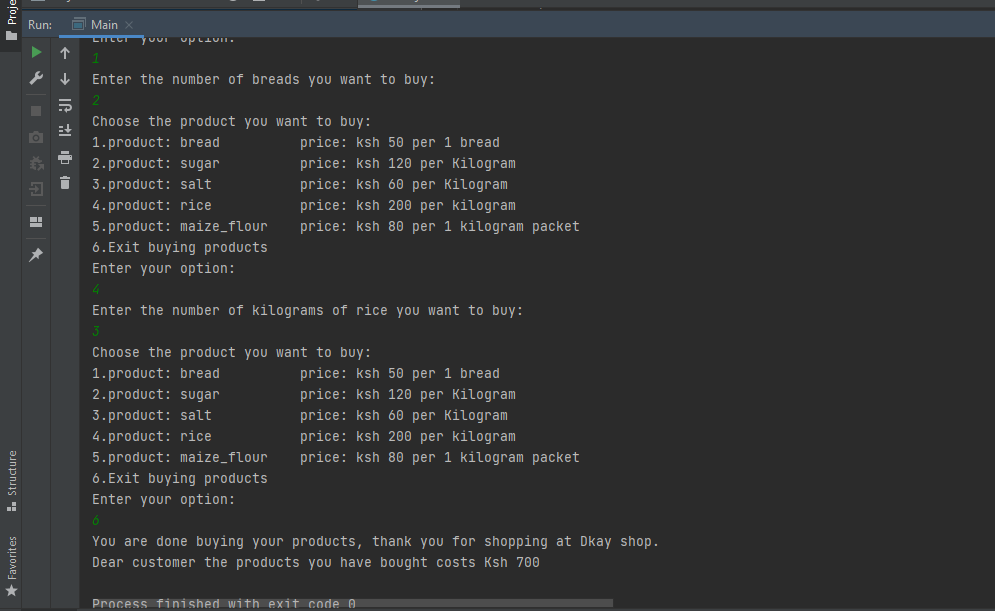Toggle scroll to end of console

point(66,130)
